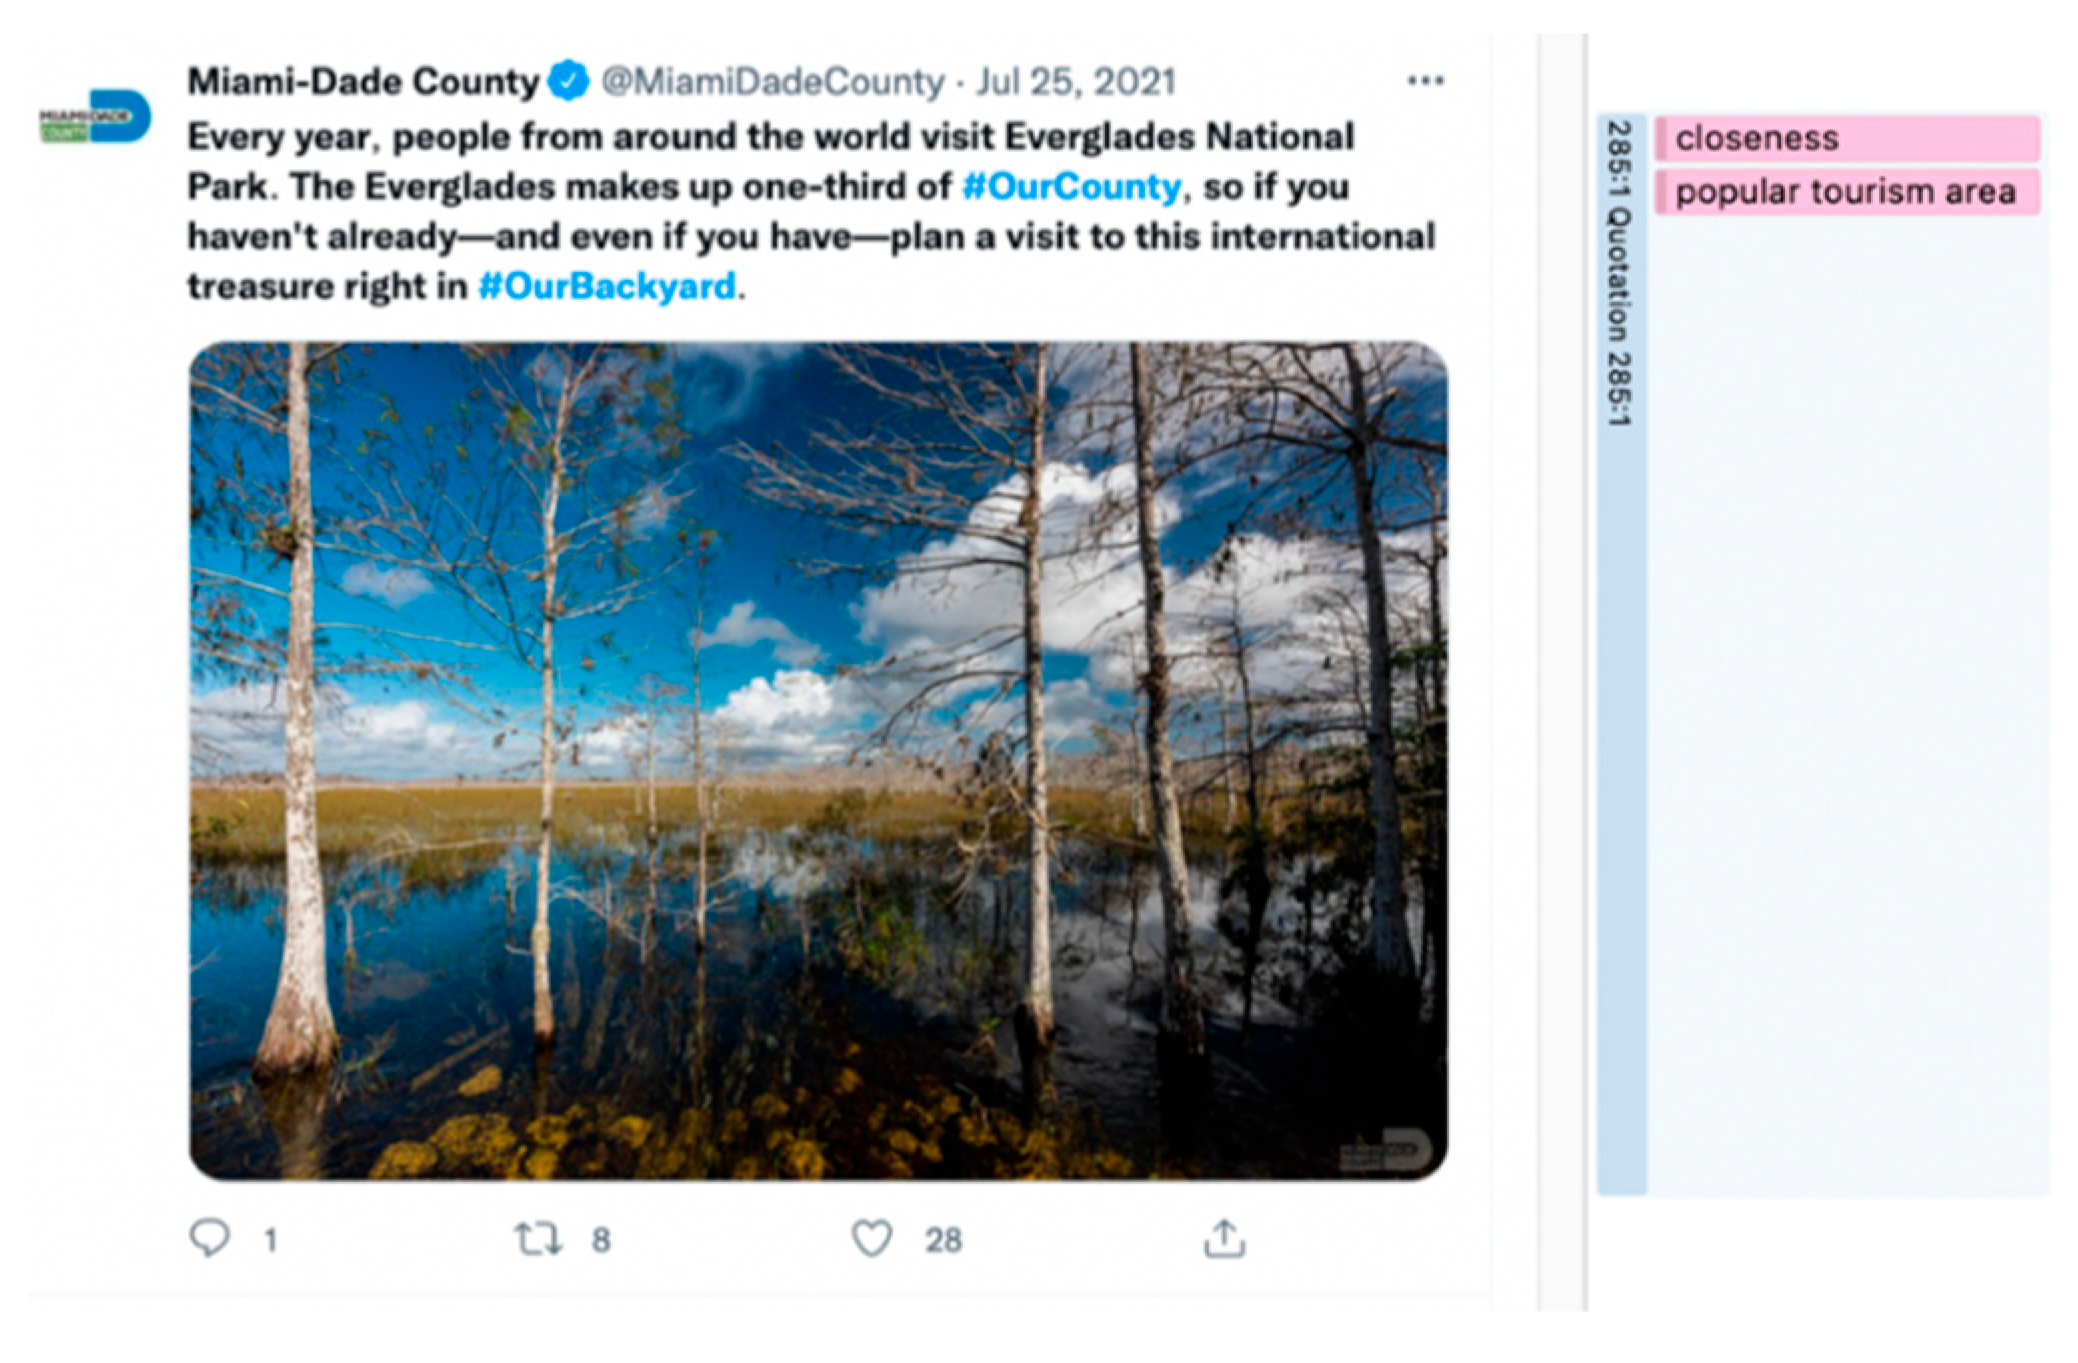Open the Miami-Dade County profile avatar
The height and width of the screenshot is (1363, 2078).
pos(96,118)
